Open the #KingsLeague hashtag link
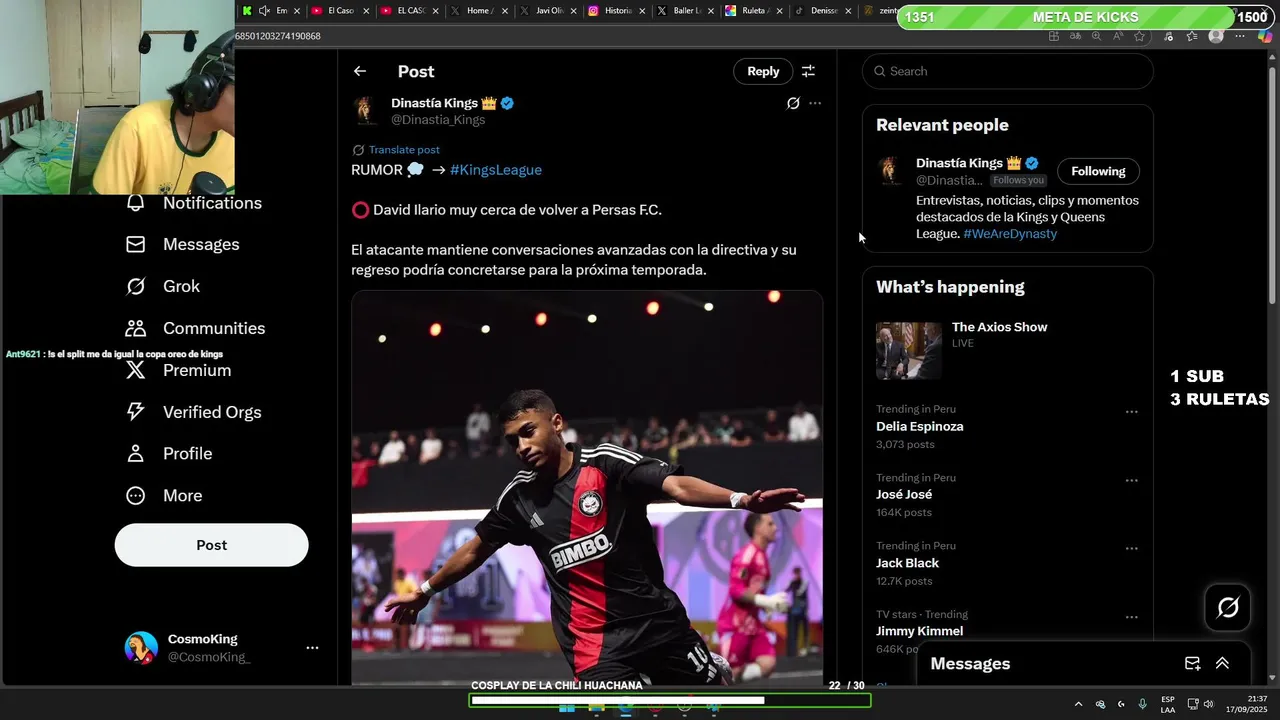 coord(496,170)
